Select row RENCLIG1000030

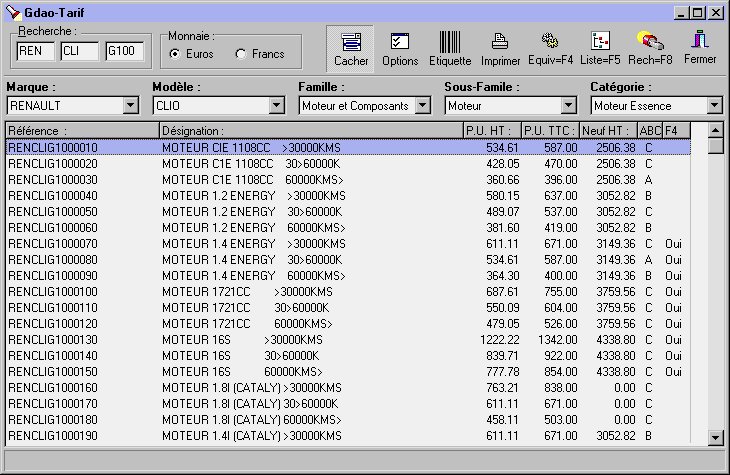tap(348, 180)
